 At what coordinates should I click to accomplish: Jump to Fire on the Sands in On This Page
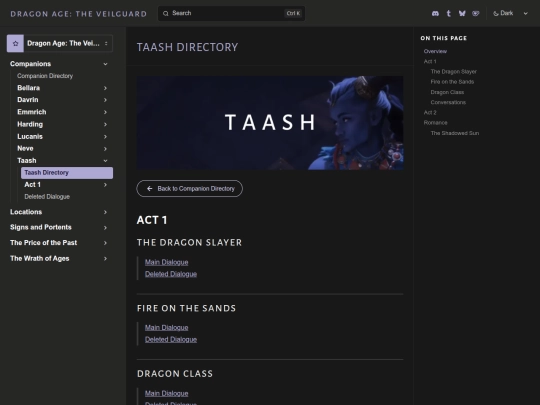click(x=452, y=82)
